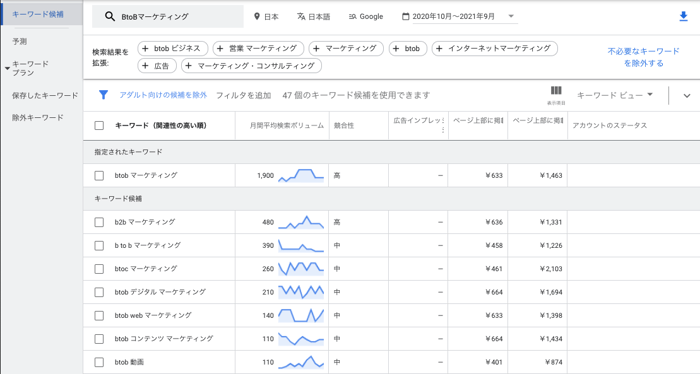This screenshot has height=374, width=700.
Task: Sort by キーワード（関連性の高い順） header
Action: pyautogui.click(x=161, y=125)
